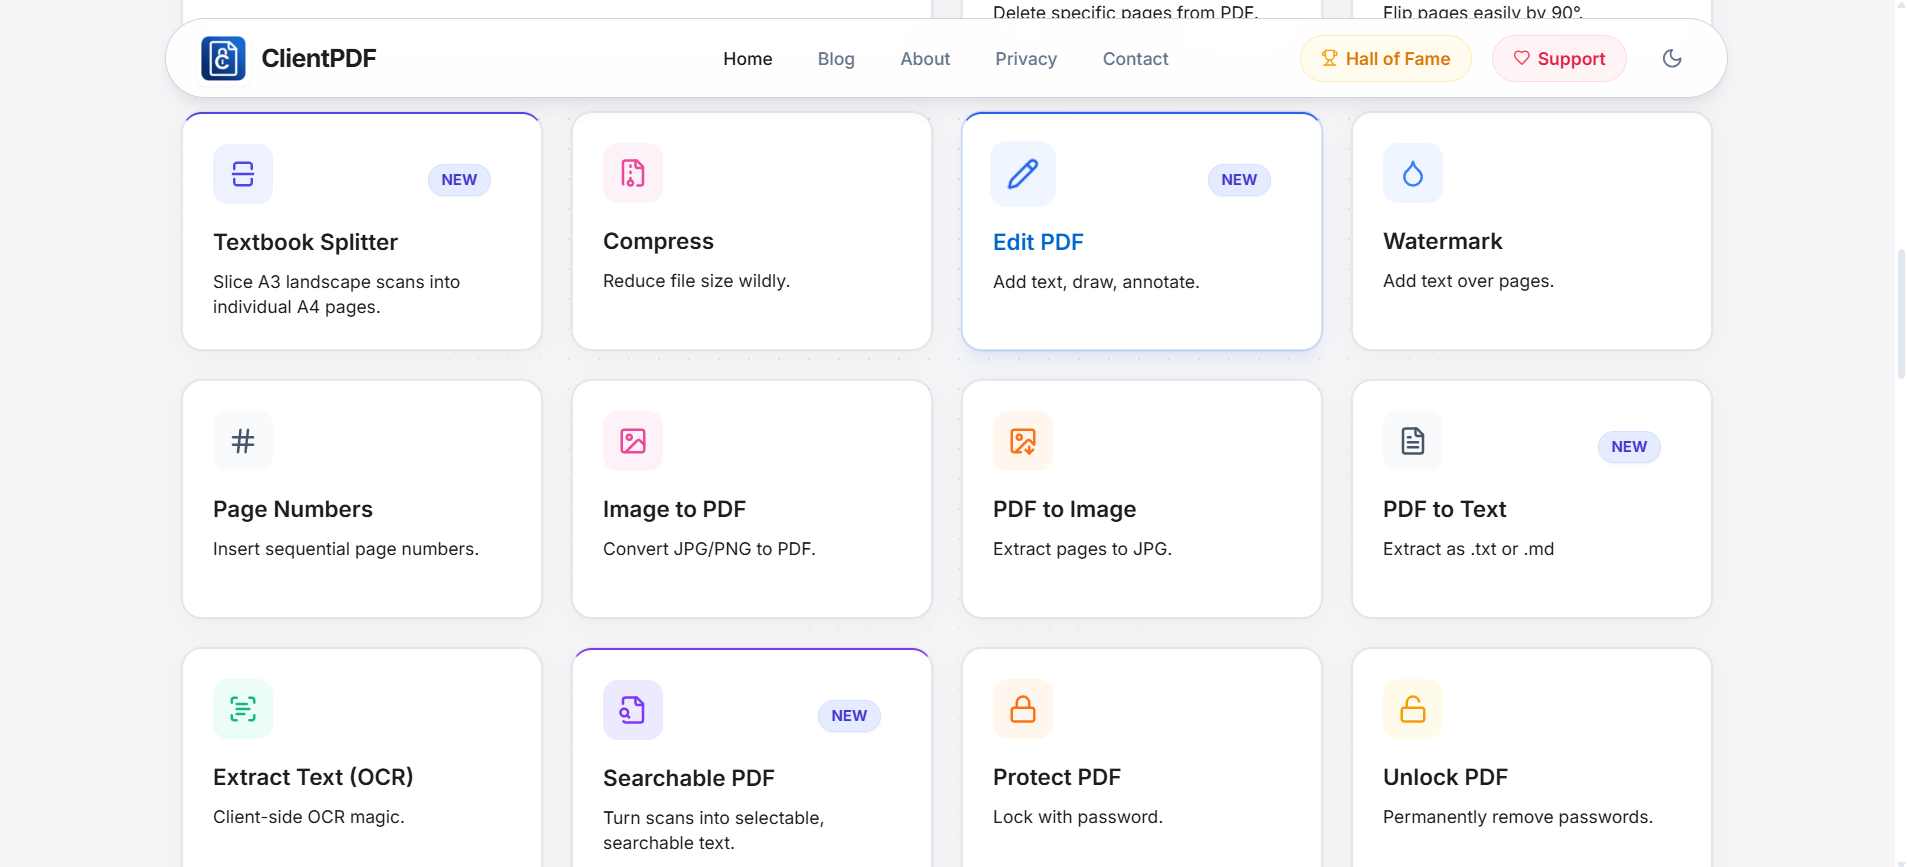The height and width of the screenshot is (867, 1907).
Task: Click the Extract Text (OCR) scan icon
Action: point(243,709)
